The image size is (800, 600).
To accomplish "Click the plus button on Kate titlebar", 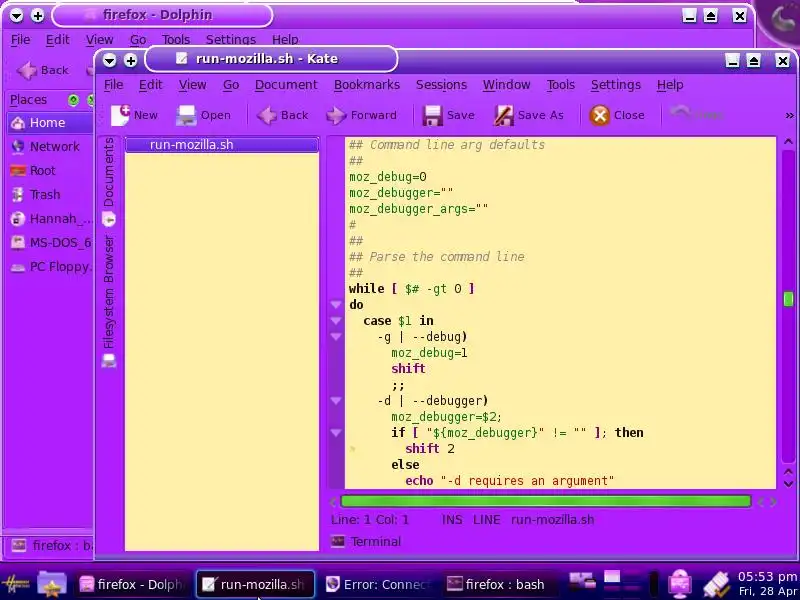I will coord(131,61).
